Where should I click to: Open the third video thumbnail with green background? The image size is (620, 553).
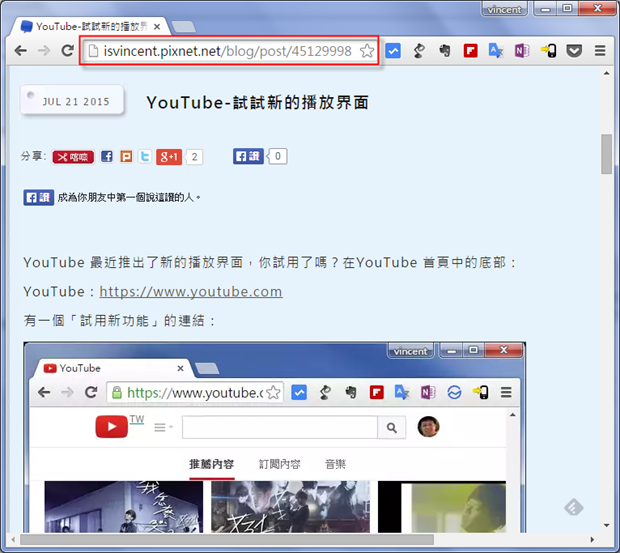tap(442, 506)
